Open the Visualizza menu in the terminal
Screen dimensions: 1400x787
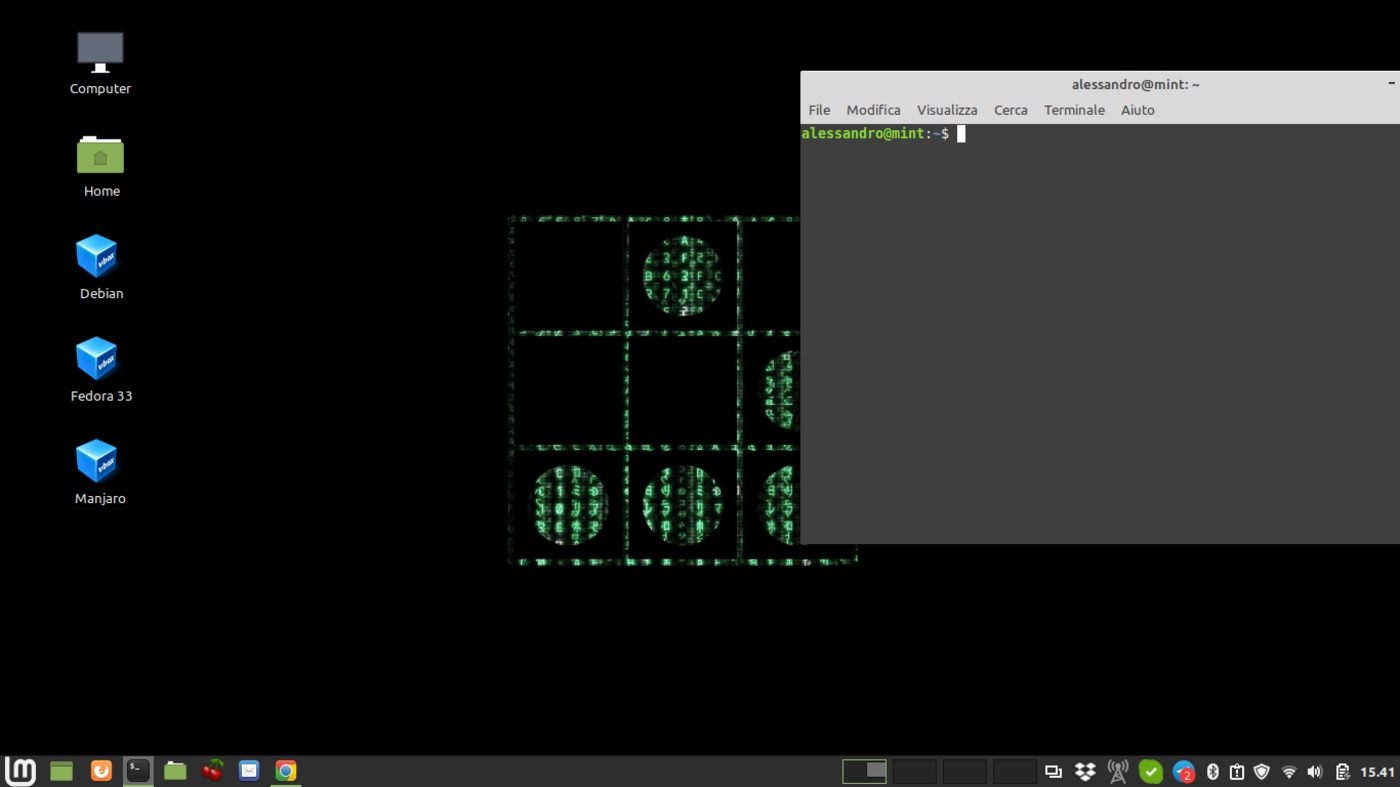click(946, 110)
